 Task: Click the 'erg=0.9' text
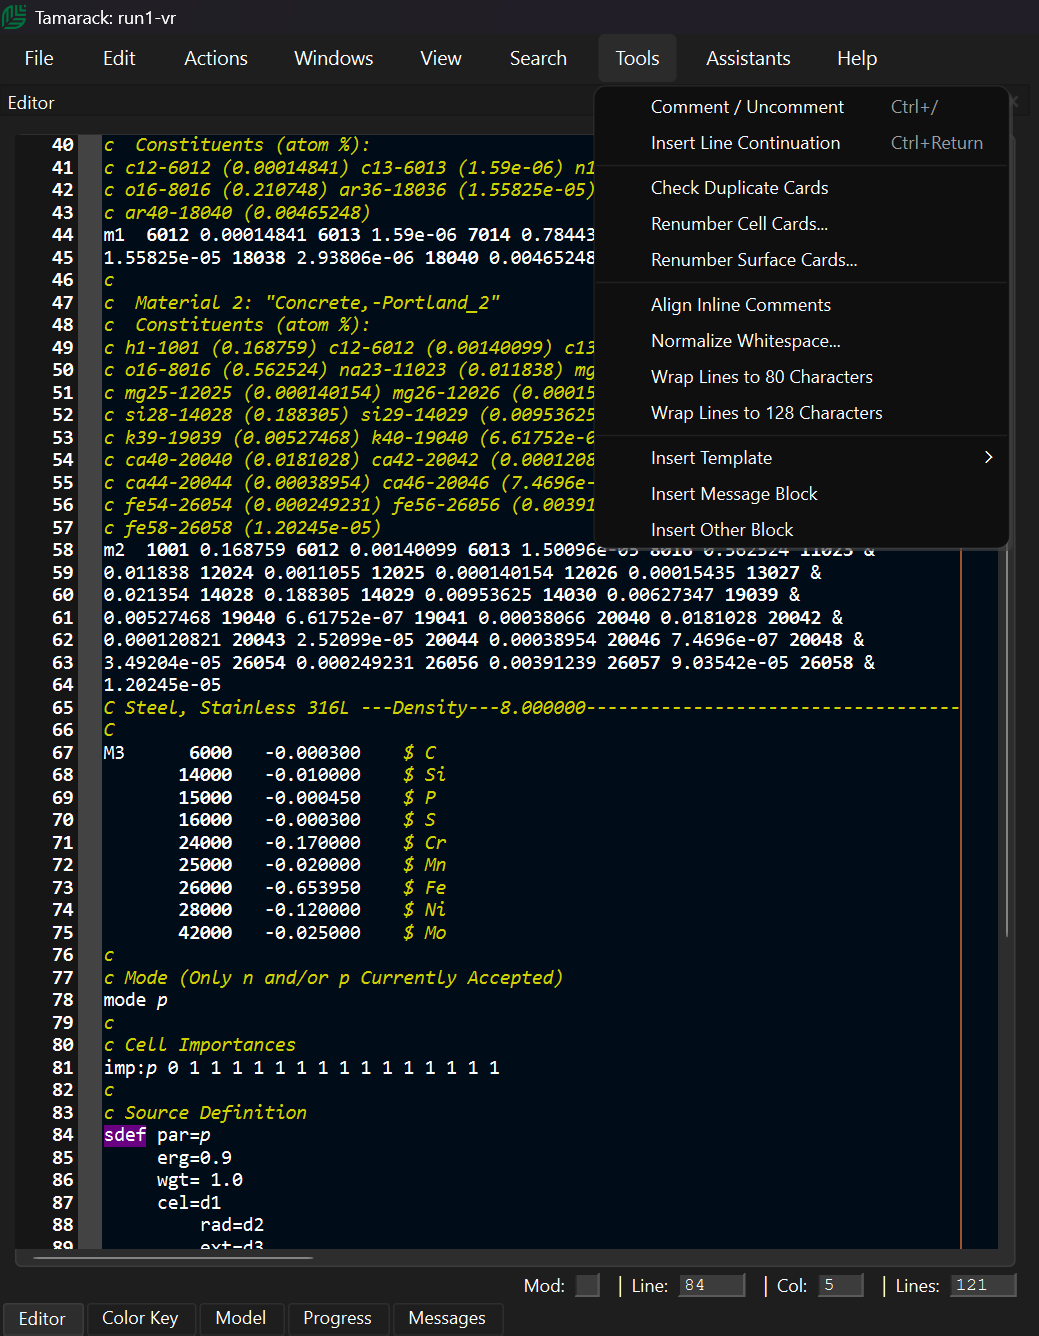tap(194, 1158)
